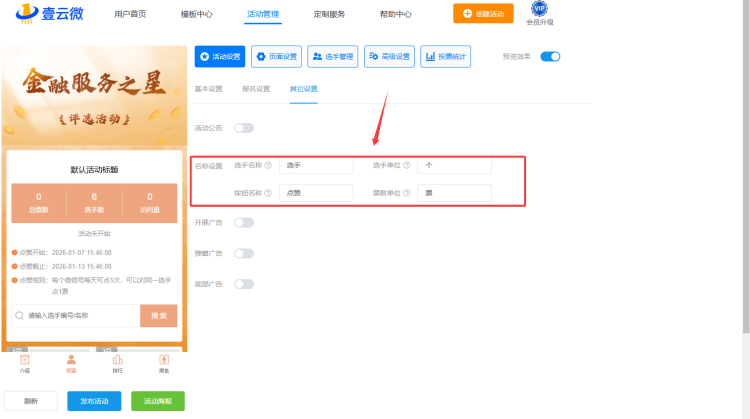Open the 排行 ranking icon in preview
This screenshot has width=750, height=419.
(x=118, y=361)
